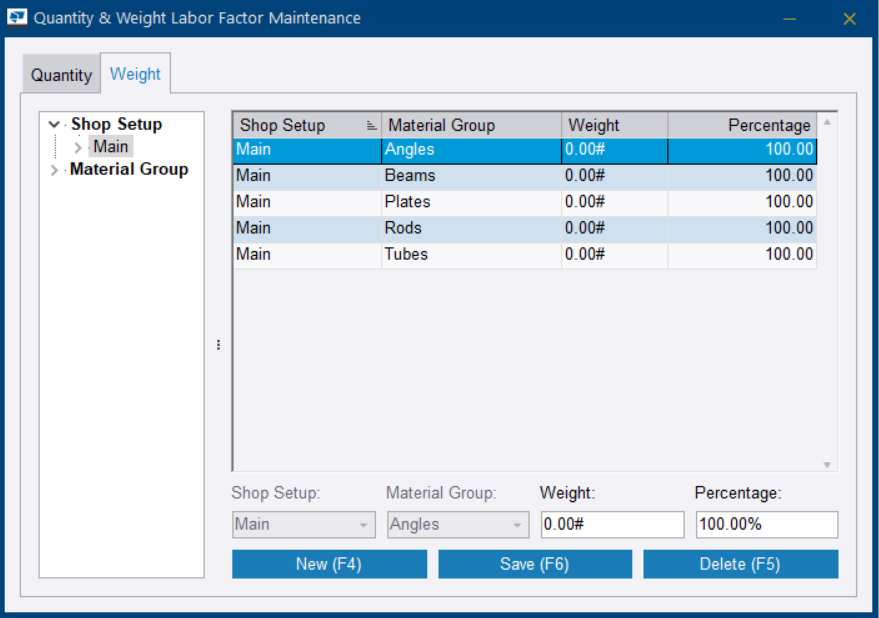Click into the Weight input field
Screen dimensions: 879x618
coord(611,525)
